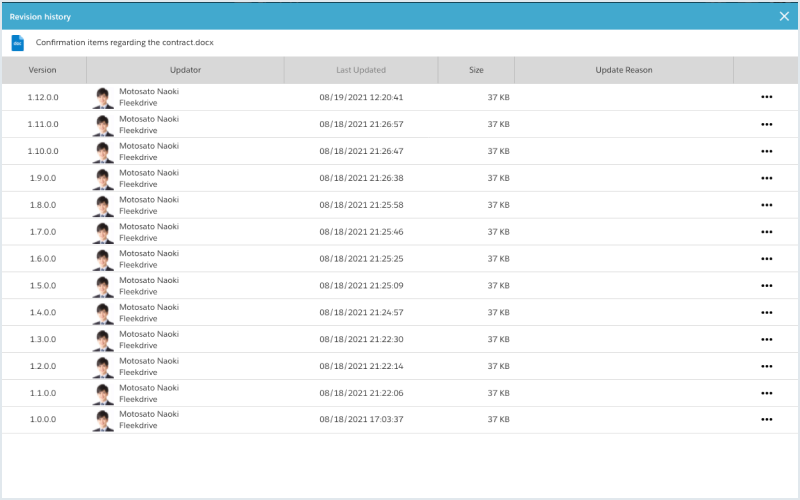Click the Version column header
800x500 pixels.
44,70
